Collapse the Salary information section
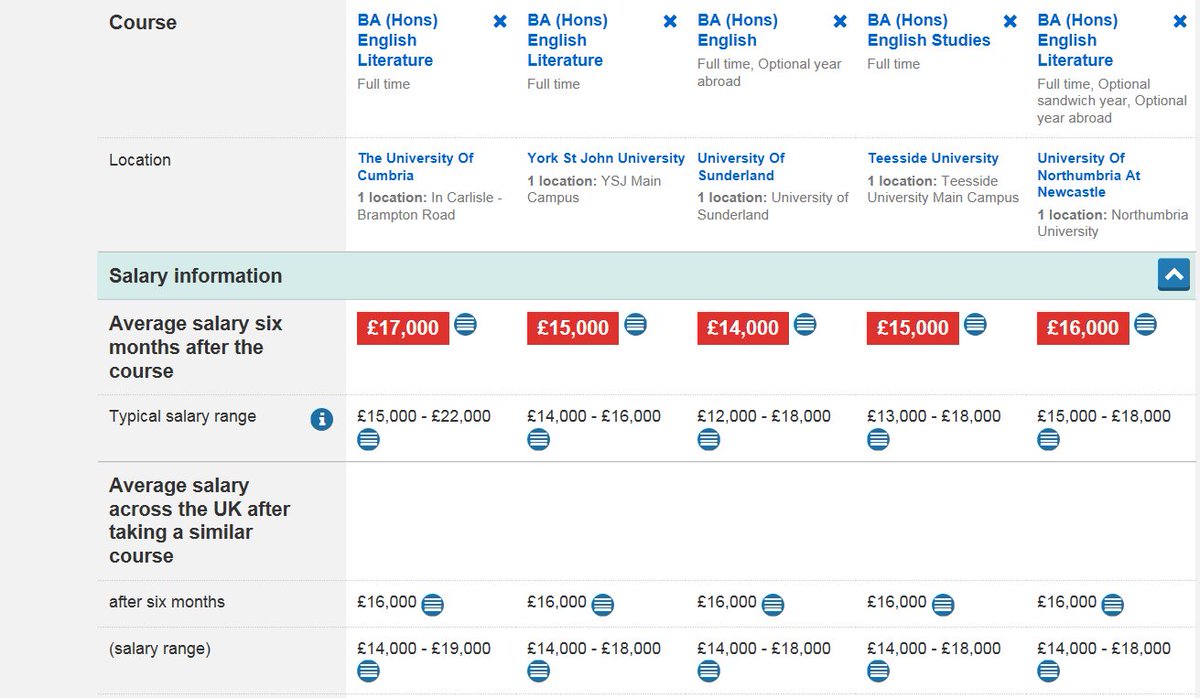This screenshot has height=698, width=1200. [1174, 274]
